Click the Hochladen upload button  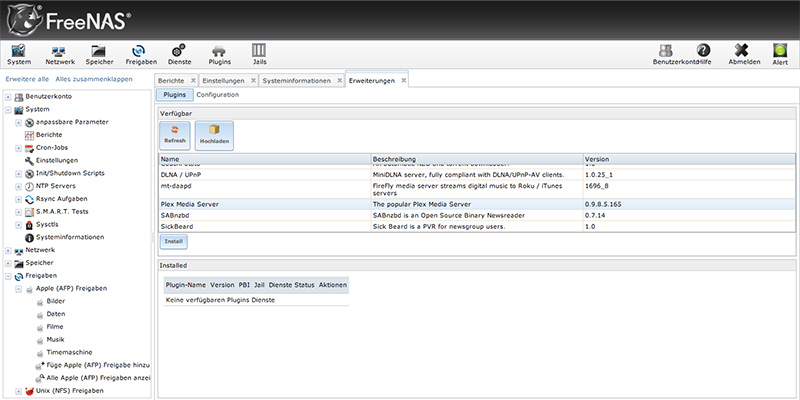(x=214, y=135)
